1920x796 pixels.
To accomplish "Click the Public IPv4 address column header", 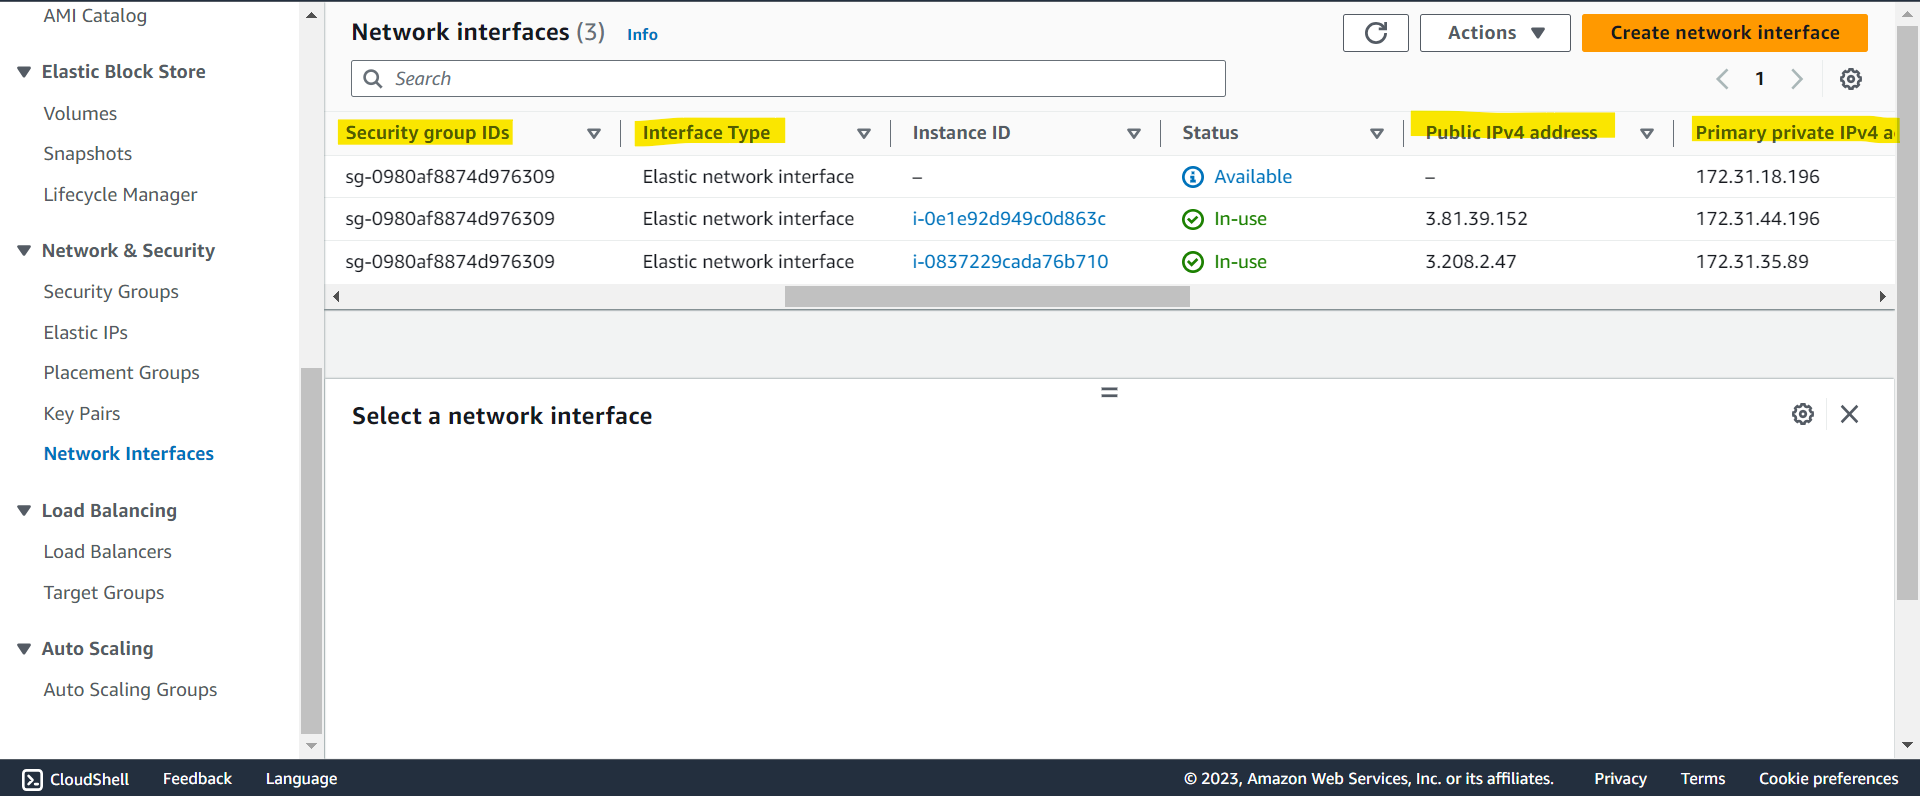I will [x=1511, y=133].
